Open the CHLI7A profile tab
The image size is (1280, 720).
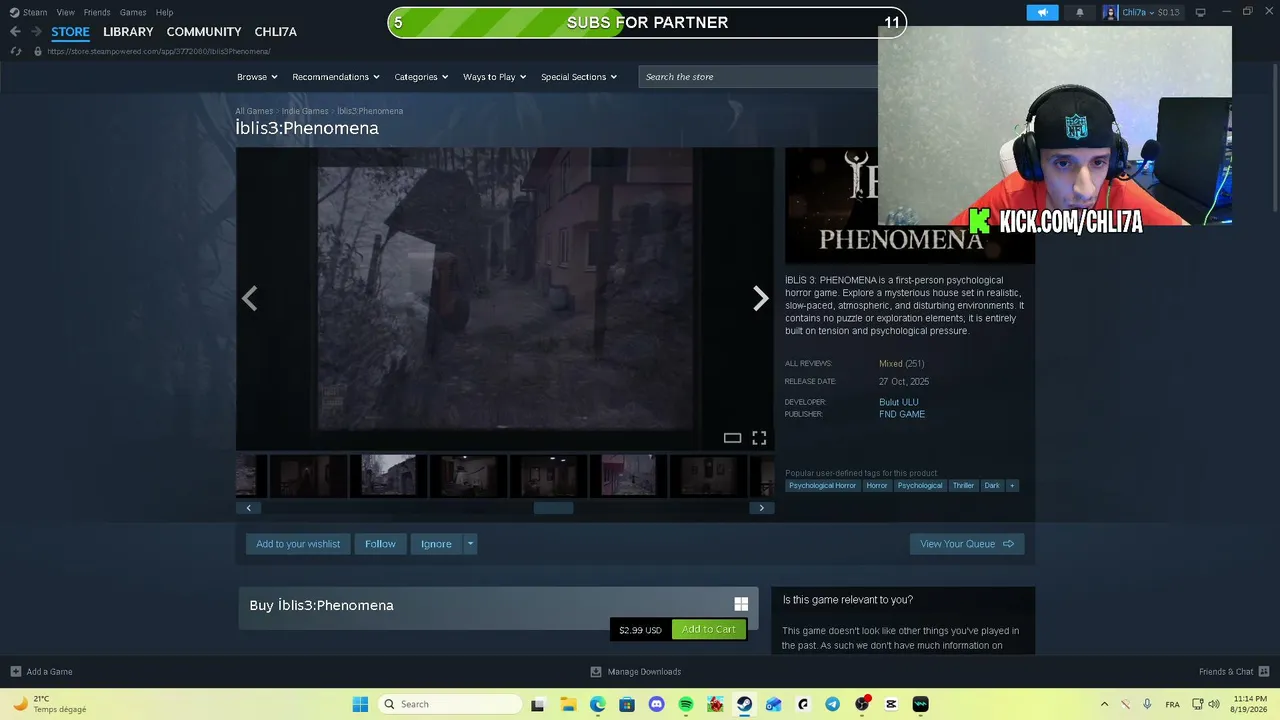point(276,31)
